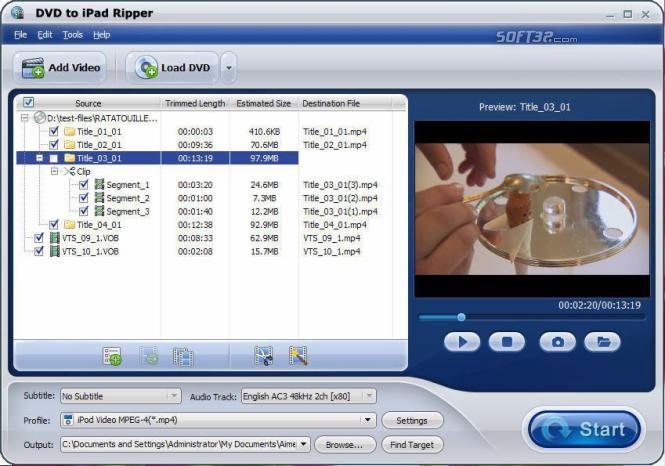665x466 pixels.
Task: Click the clip video scissors icon in toolbar
Action: [x=263, y=356]
